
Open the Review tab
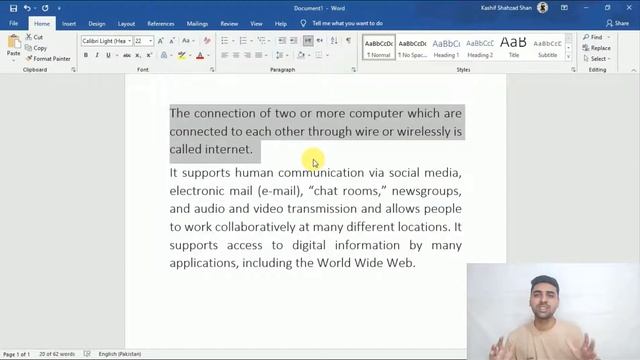click(x=229, y=24)
